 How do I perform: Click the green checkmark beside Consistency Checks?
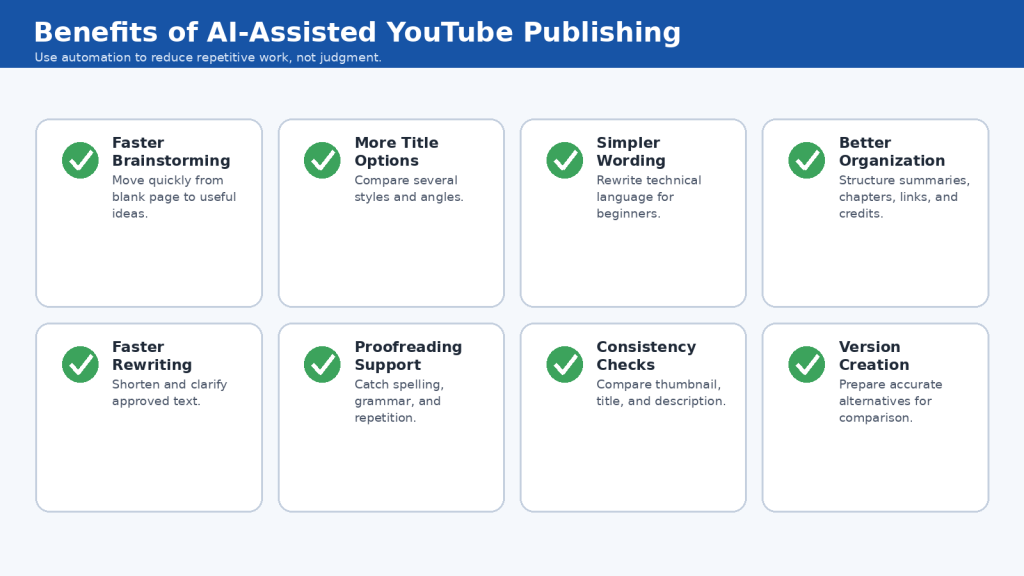tap(565, 364)
